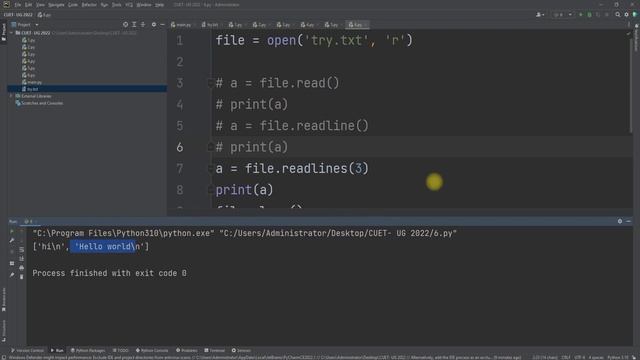Clear all output with trash icon

pos(22,277)
